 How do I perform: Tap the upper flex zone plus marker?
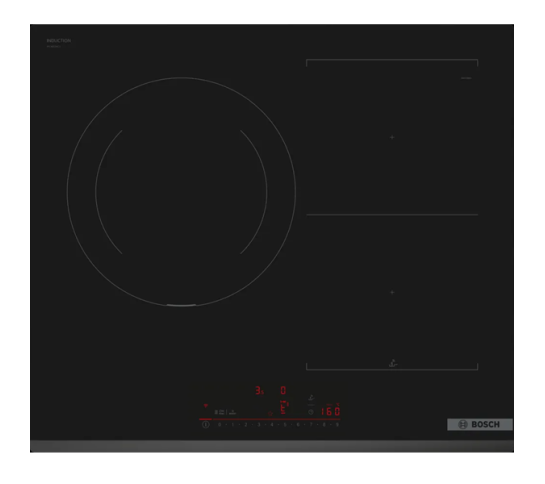coord(392,137)
